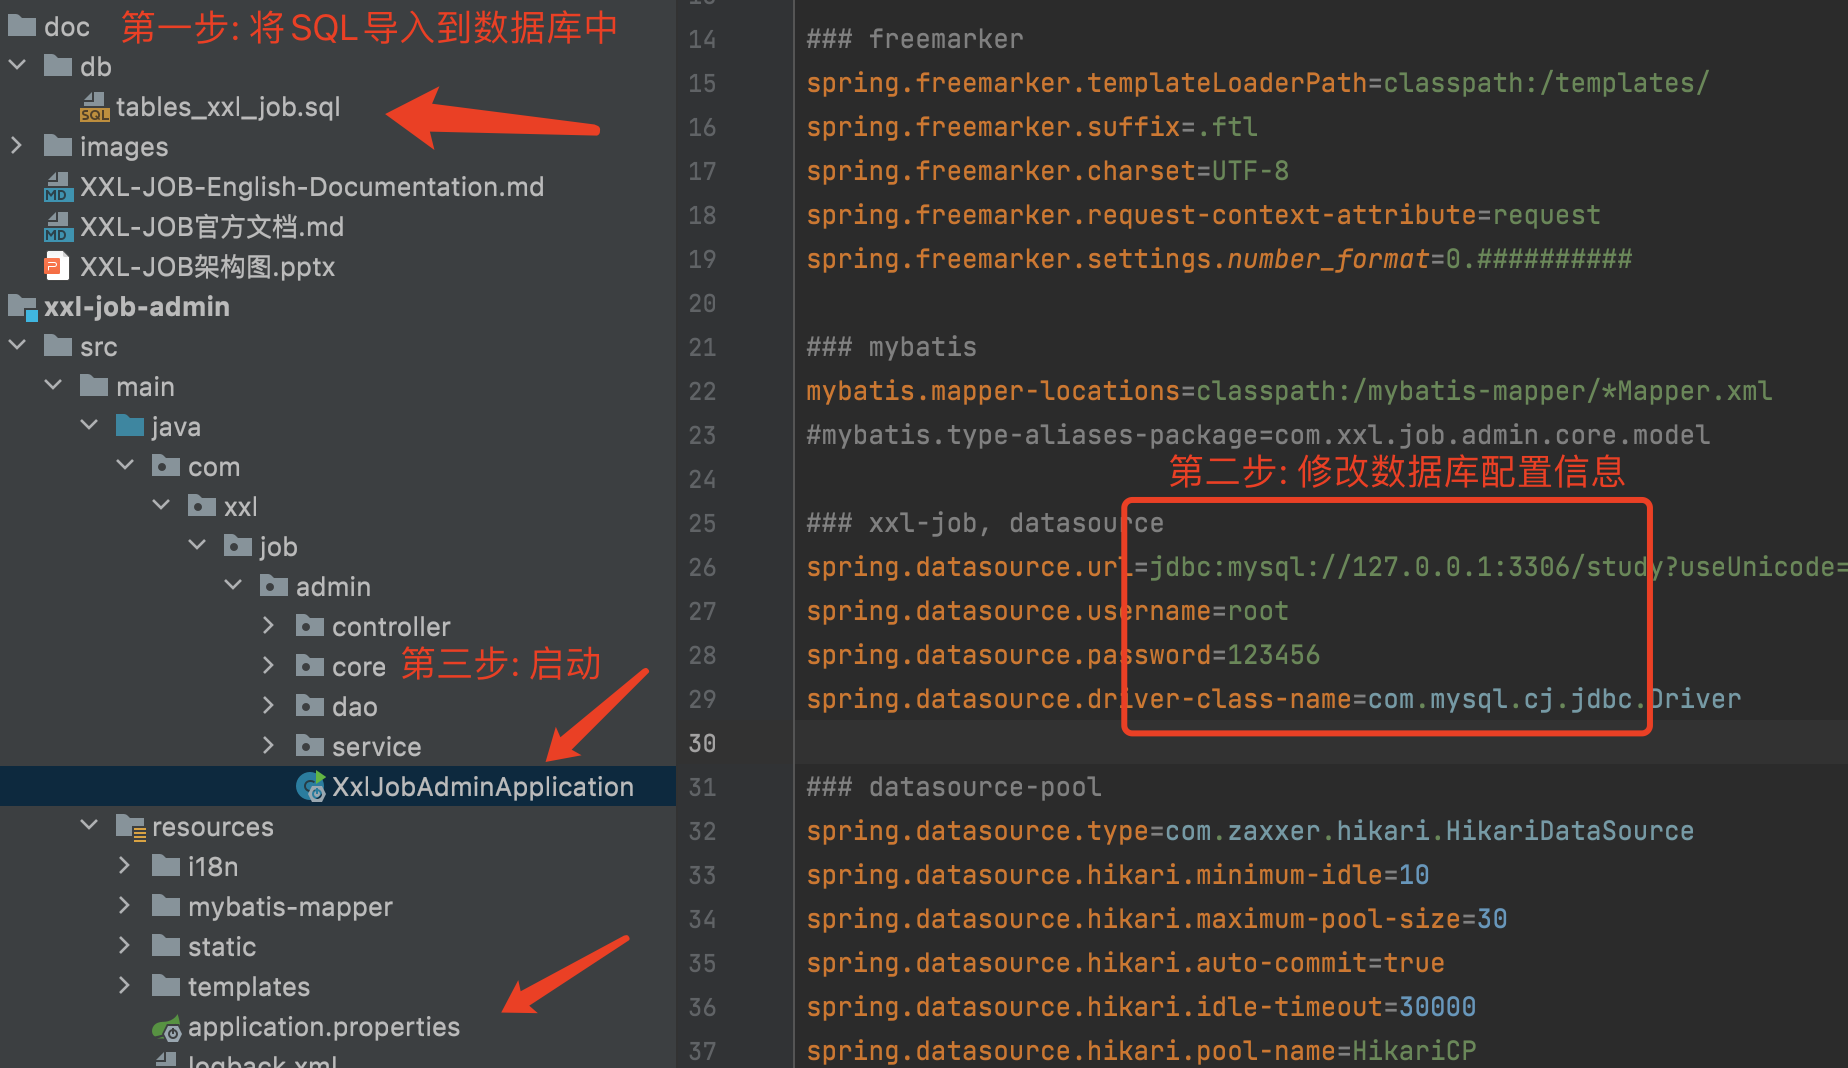
Task: Click the service package icon
Action: pos(310,746)
